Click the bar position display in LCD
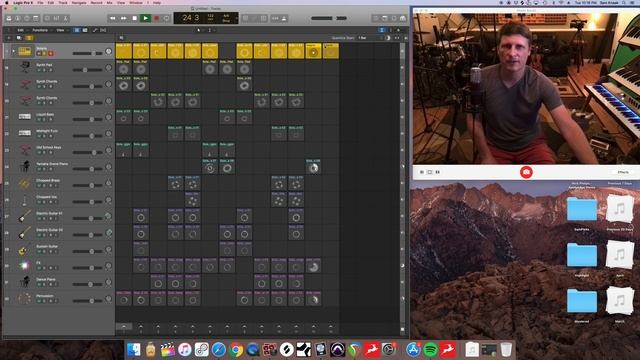Viewport: 640px width, 360px height. coord(191,18)
